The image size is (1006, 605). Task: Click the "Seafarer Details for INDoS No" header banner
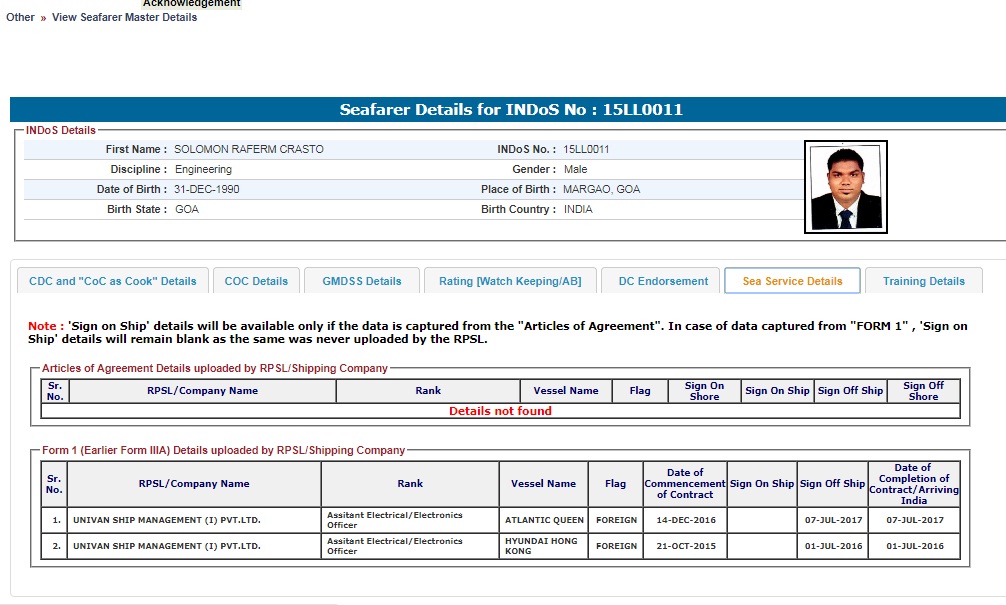pos(510,110)
